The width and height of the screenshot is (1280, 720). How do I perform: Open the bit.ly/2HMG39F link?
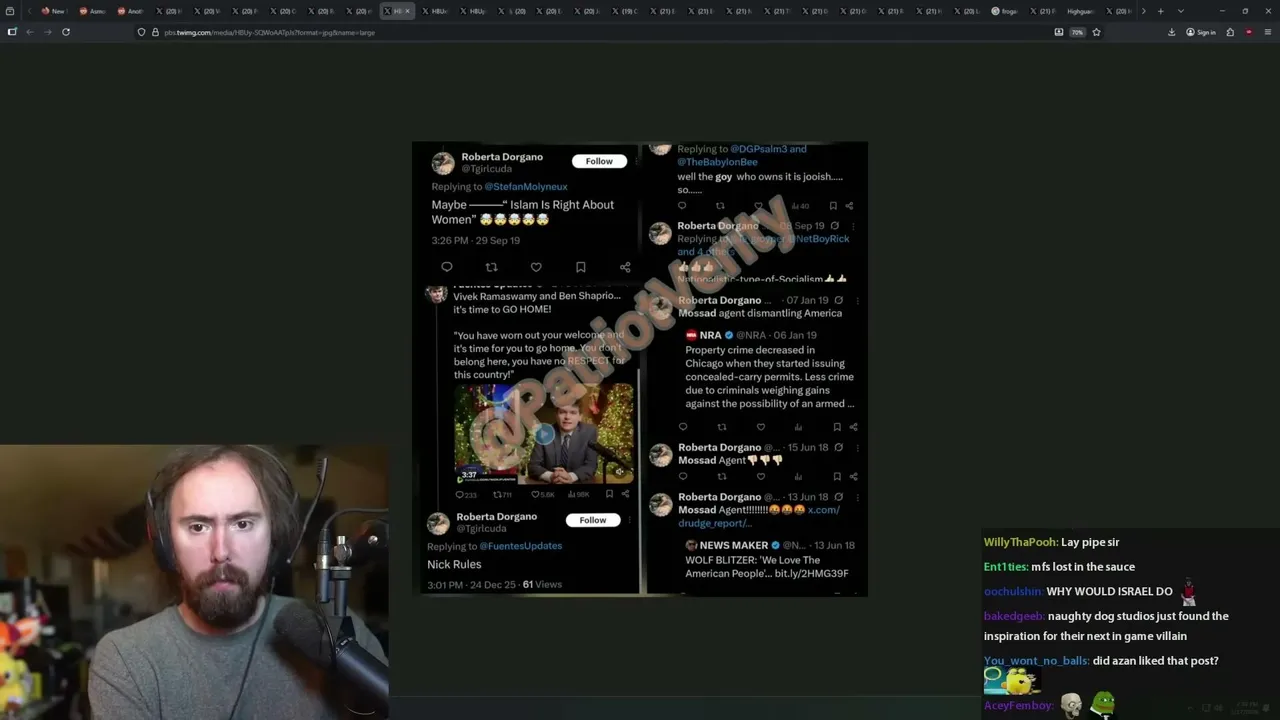(811, 574)
